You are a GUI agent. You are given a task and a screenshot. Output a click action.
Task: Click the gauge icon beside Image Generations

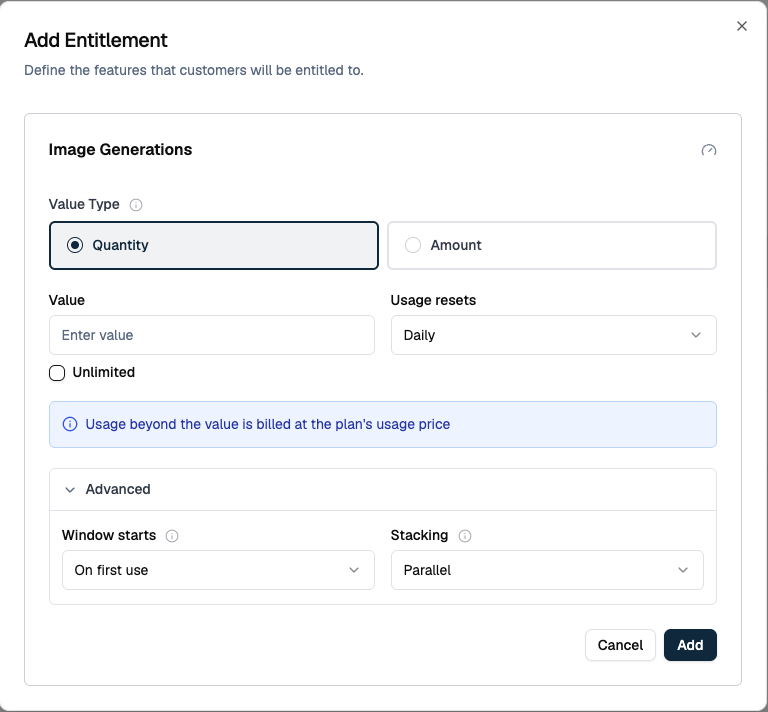pyautogui.click(x=709, y=150)
